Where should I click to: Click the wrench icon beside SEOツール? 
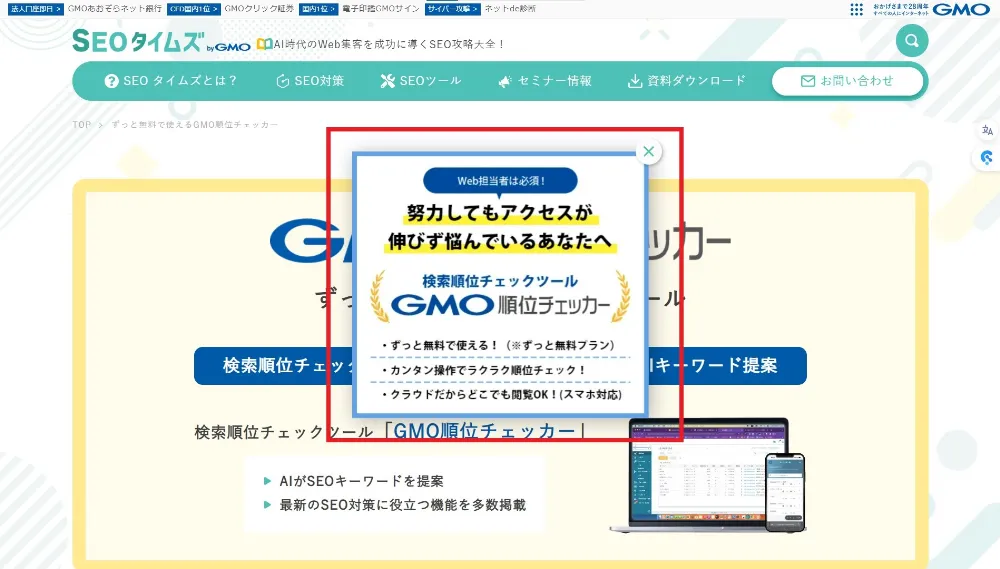point(388,81)
